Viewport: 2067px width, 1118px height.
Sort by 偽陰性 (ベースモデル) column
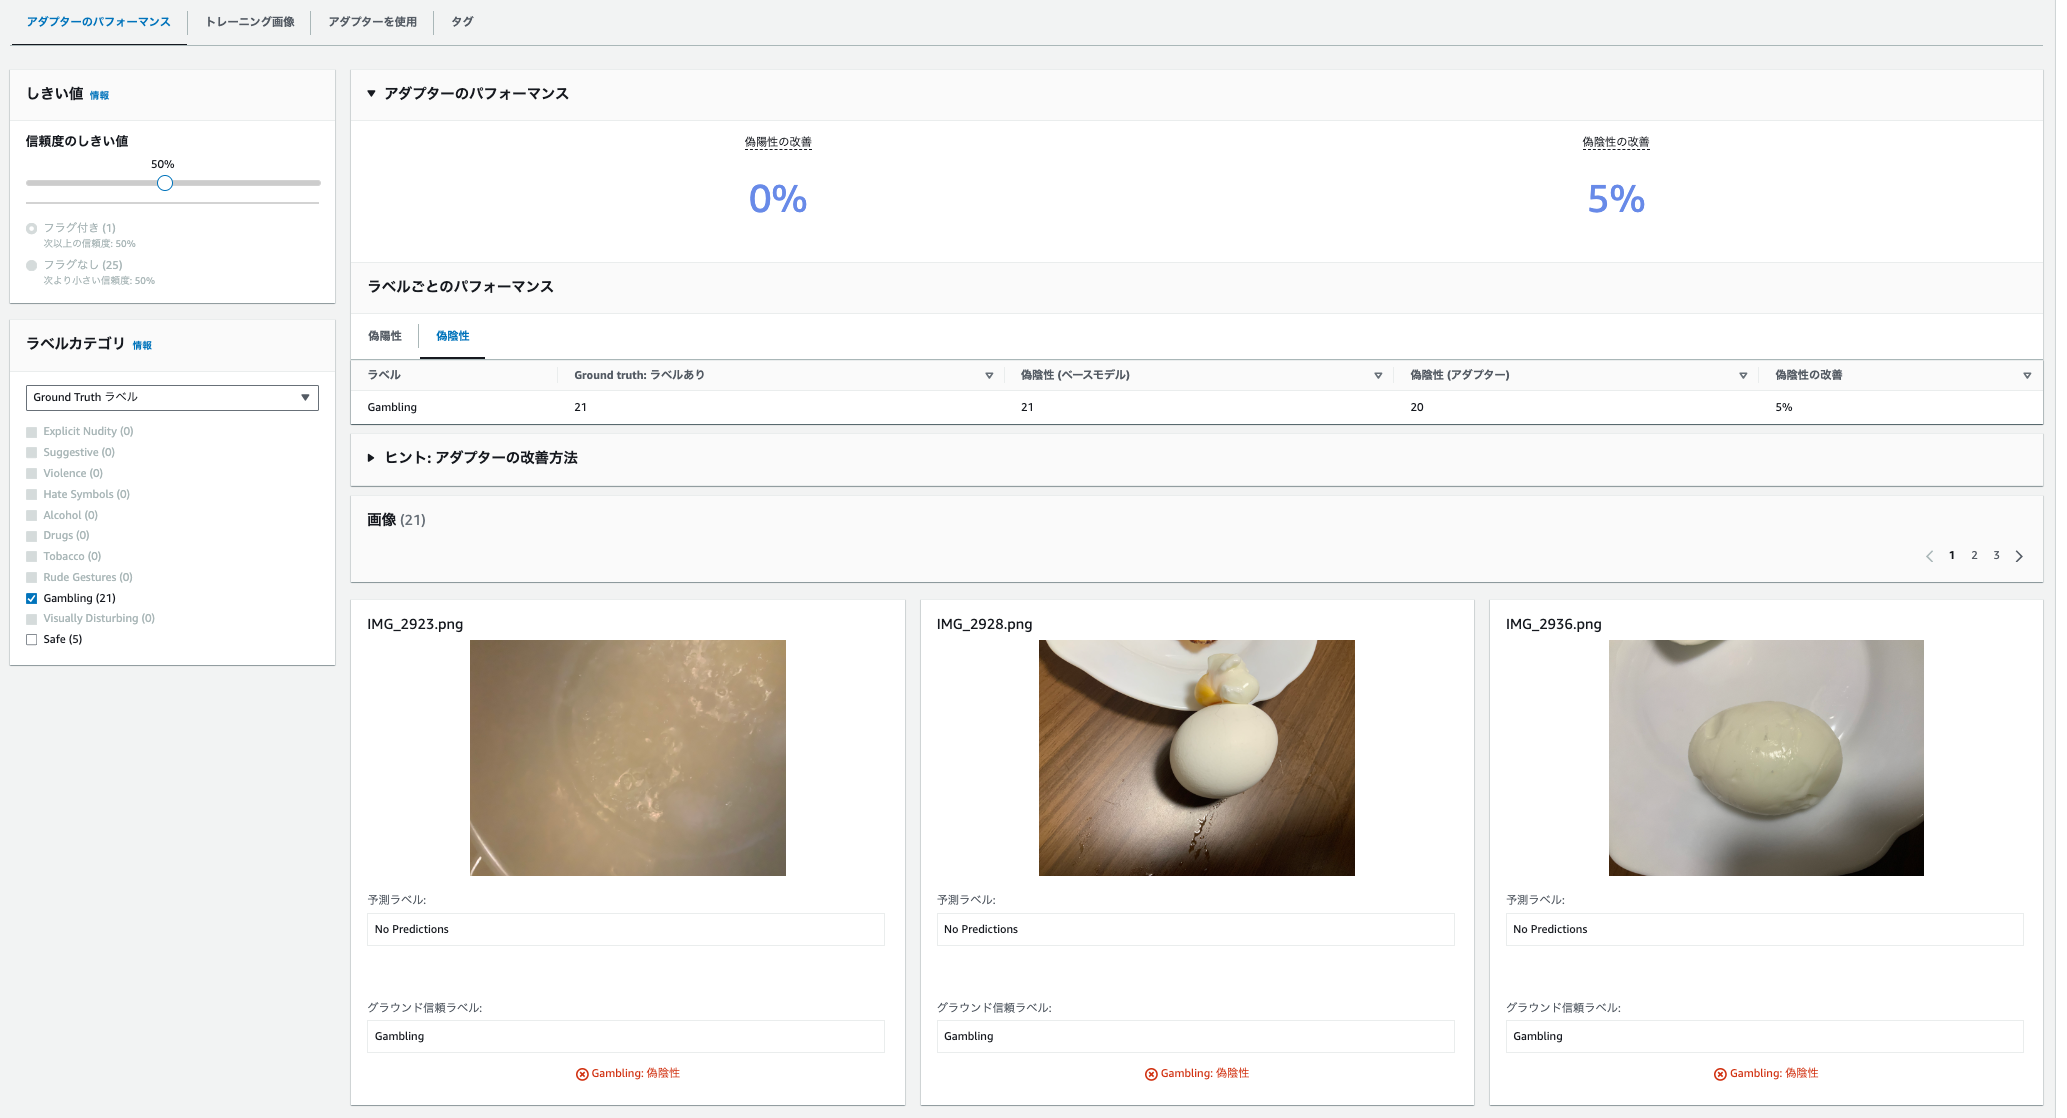pos(1378,376)
